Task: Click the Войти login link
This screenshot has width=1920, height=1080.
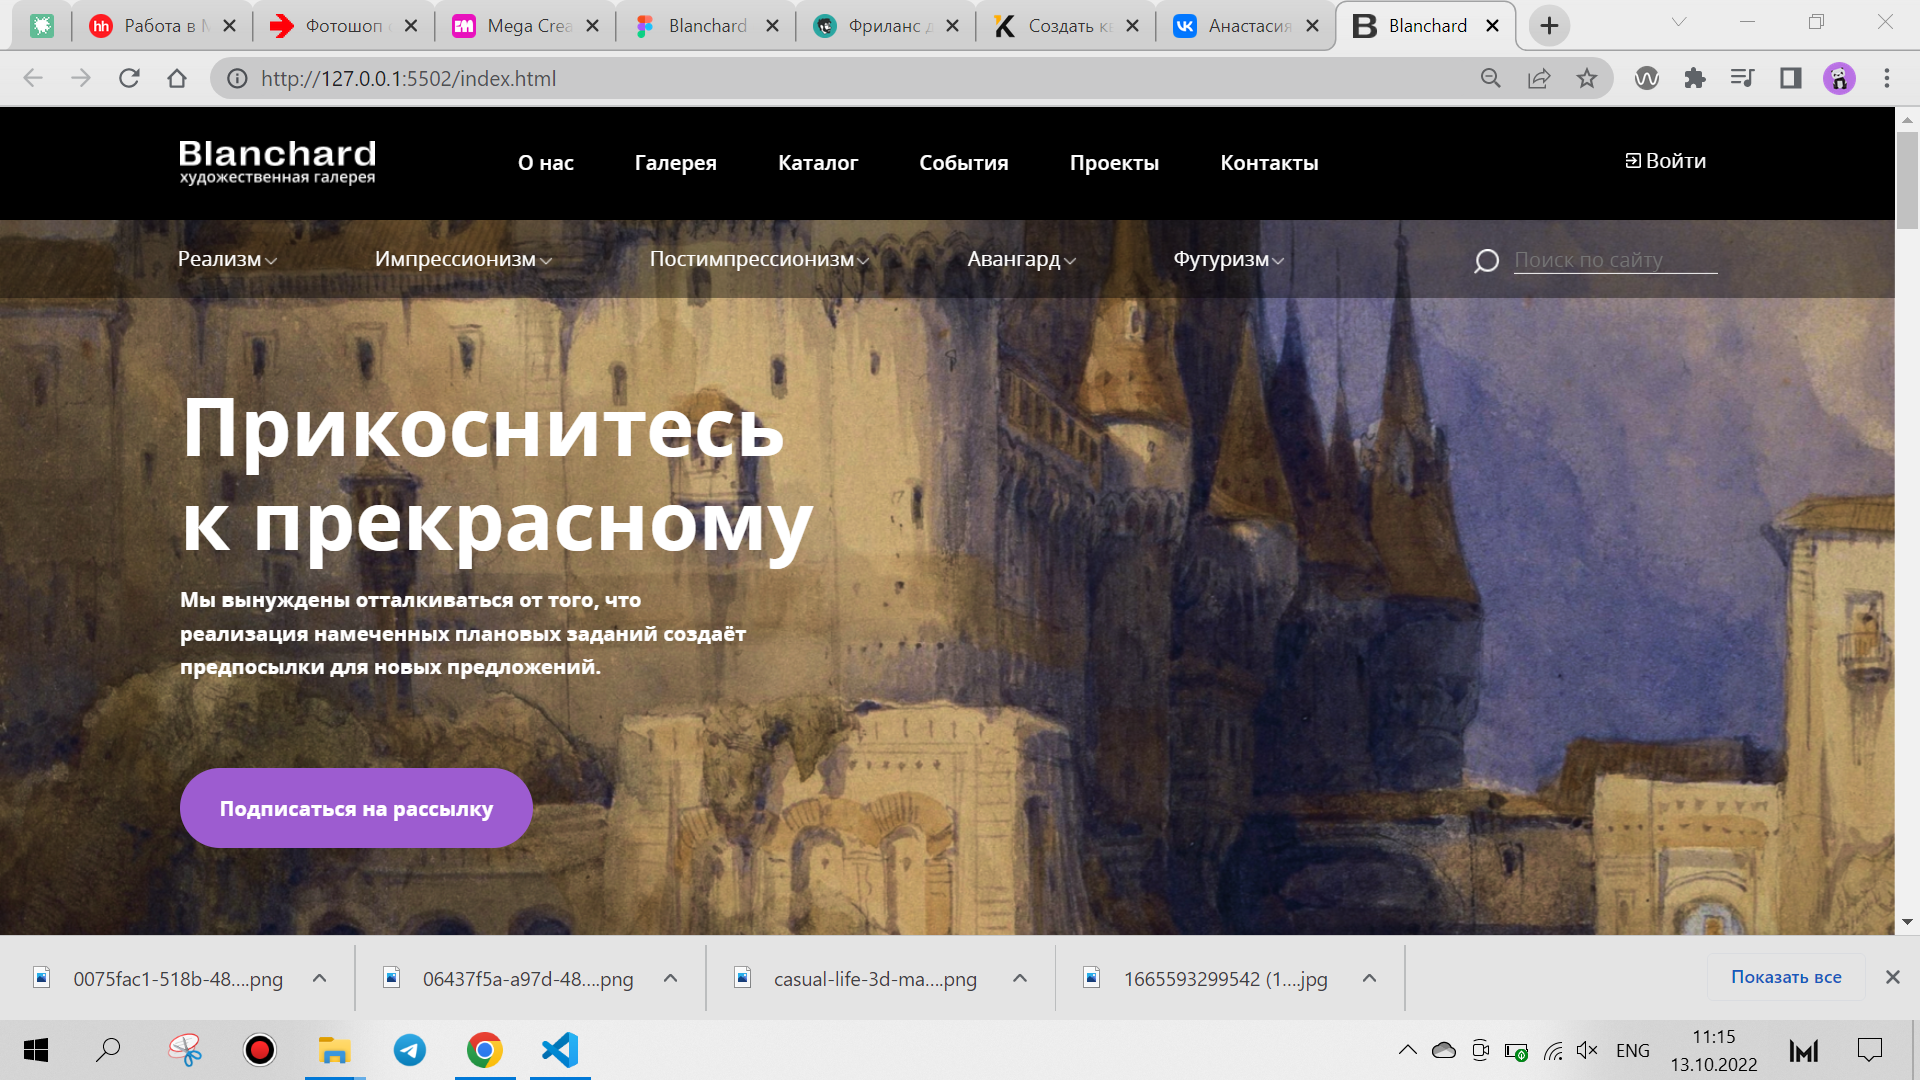Action: 1666,161
